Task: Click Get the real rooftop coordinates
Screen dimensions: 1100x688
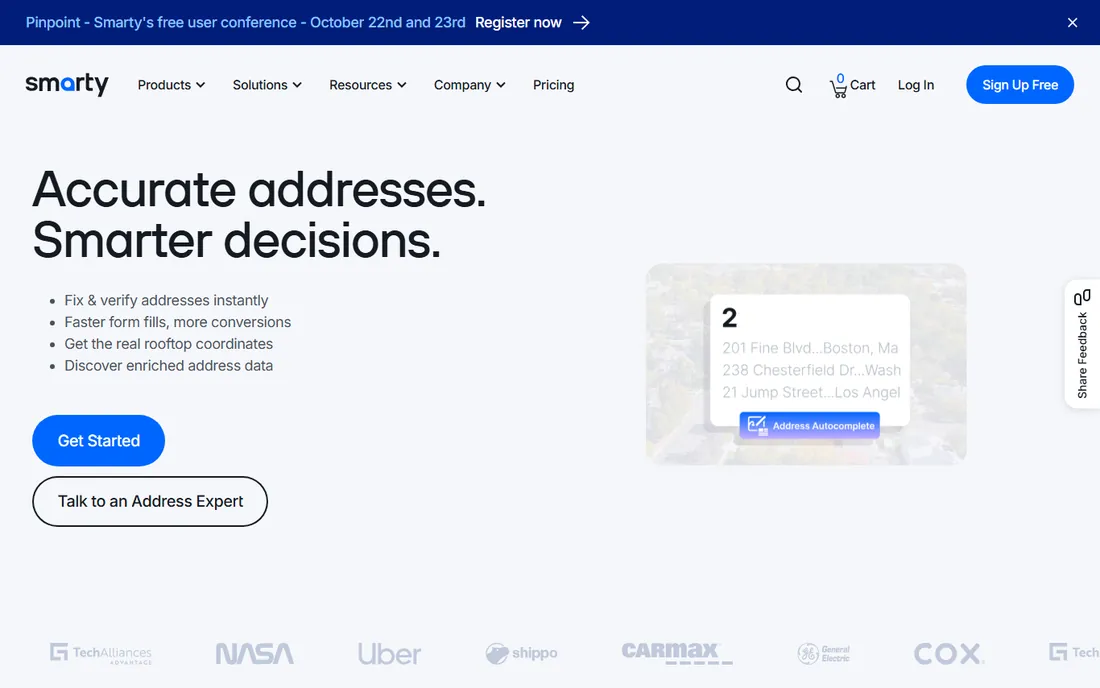Action: click(168, 344)
